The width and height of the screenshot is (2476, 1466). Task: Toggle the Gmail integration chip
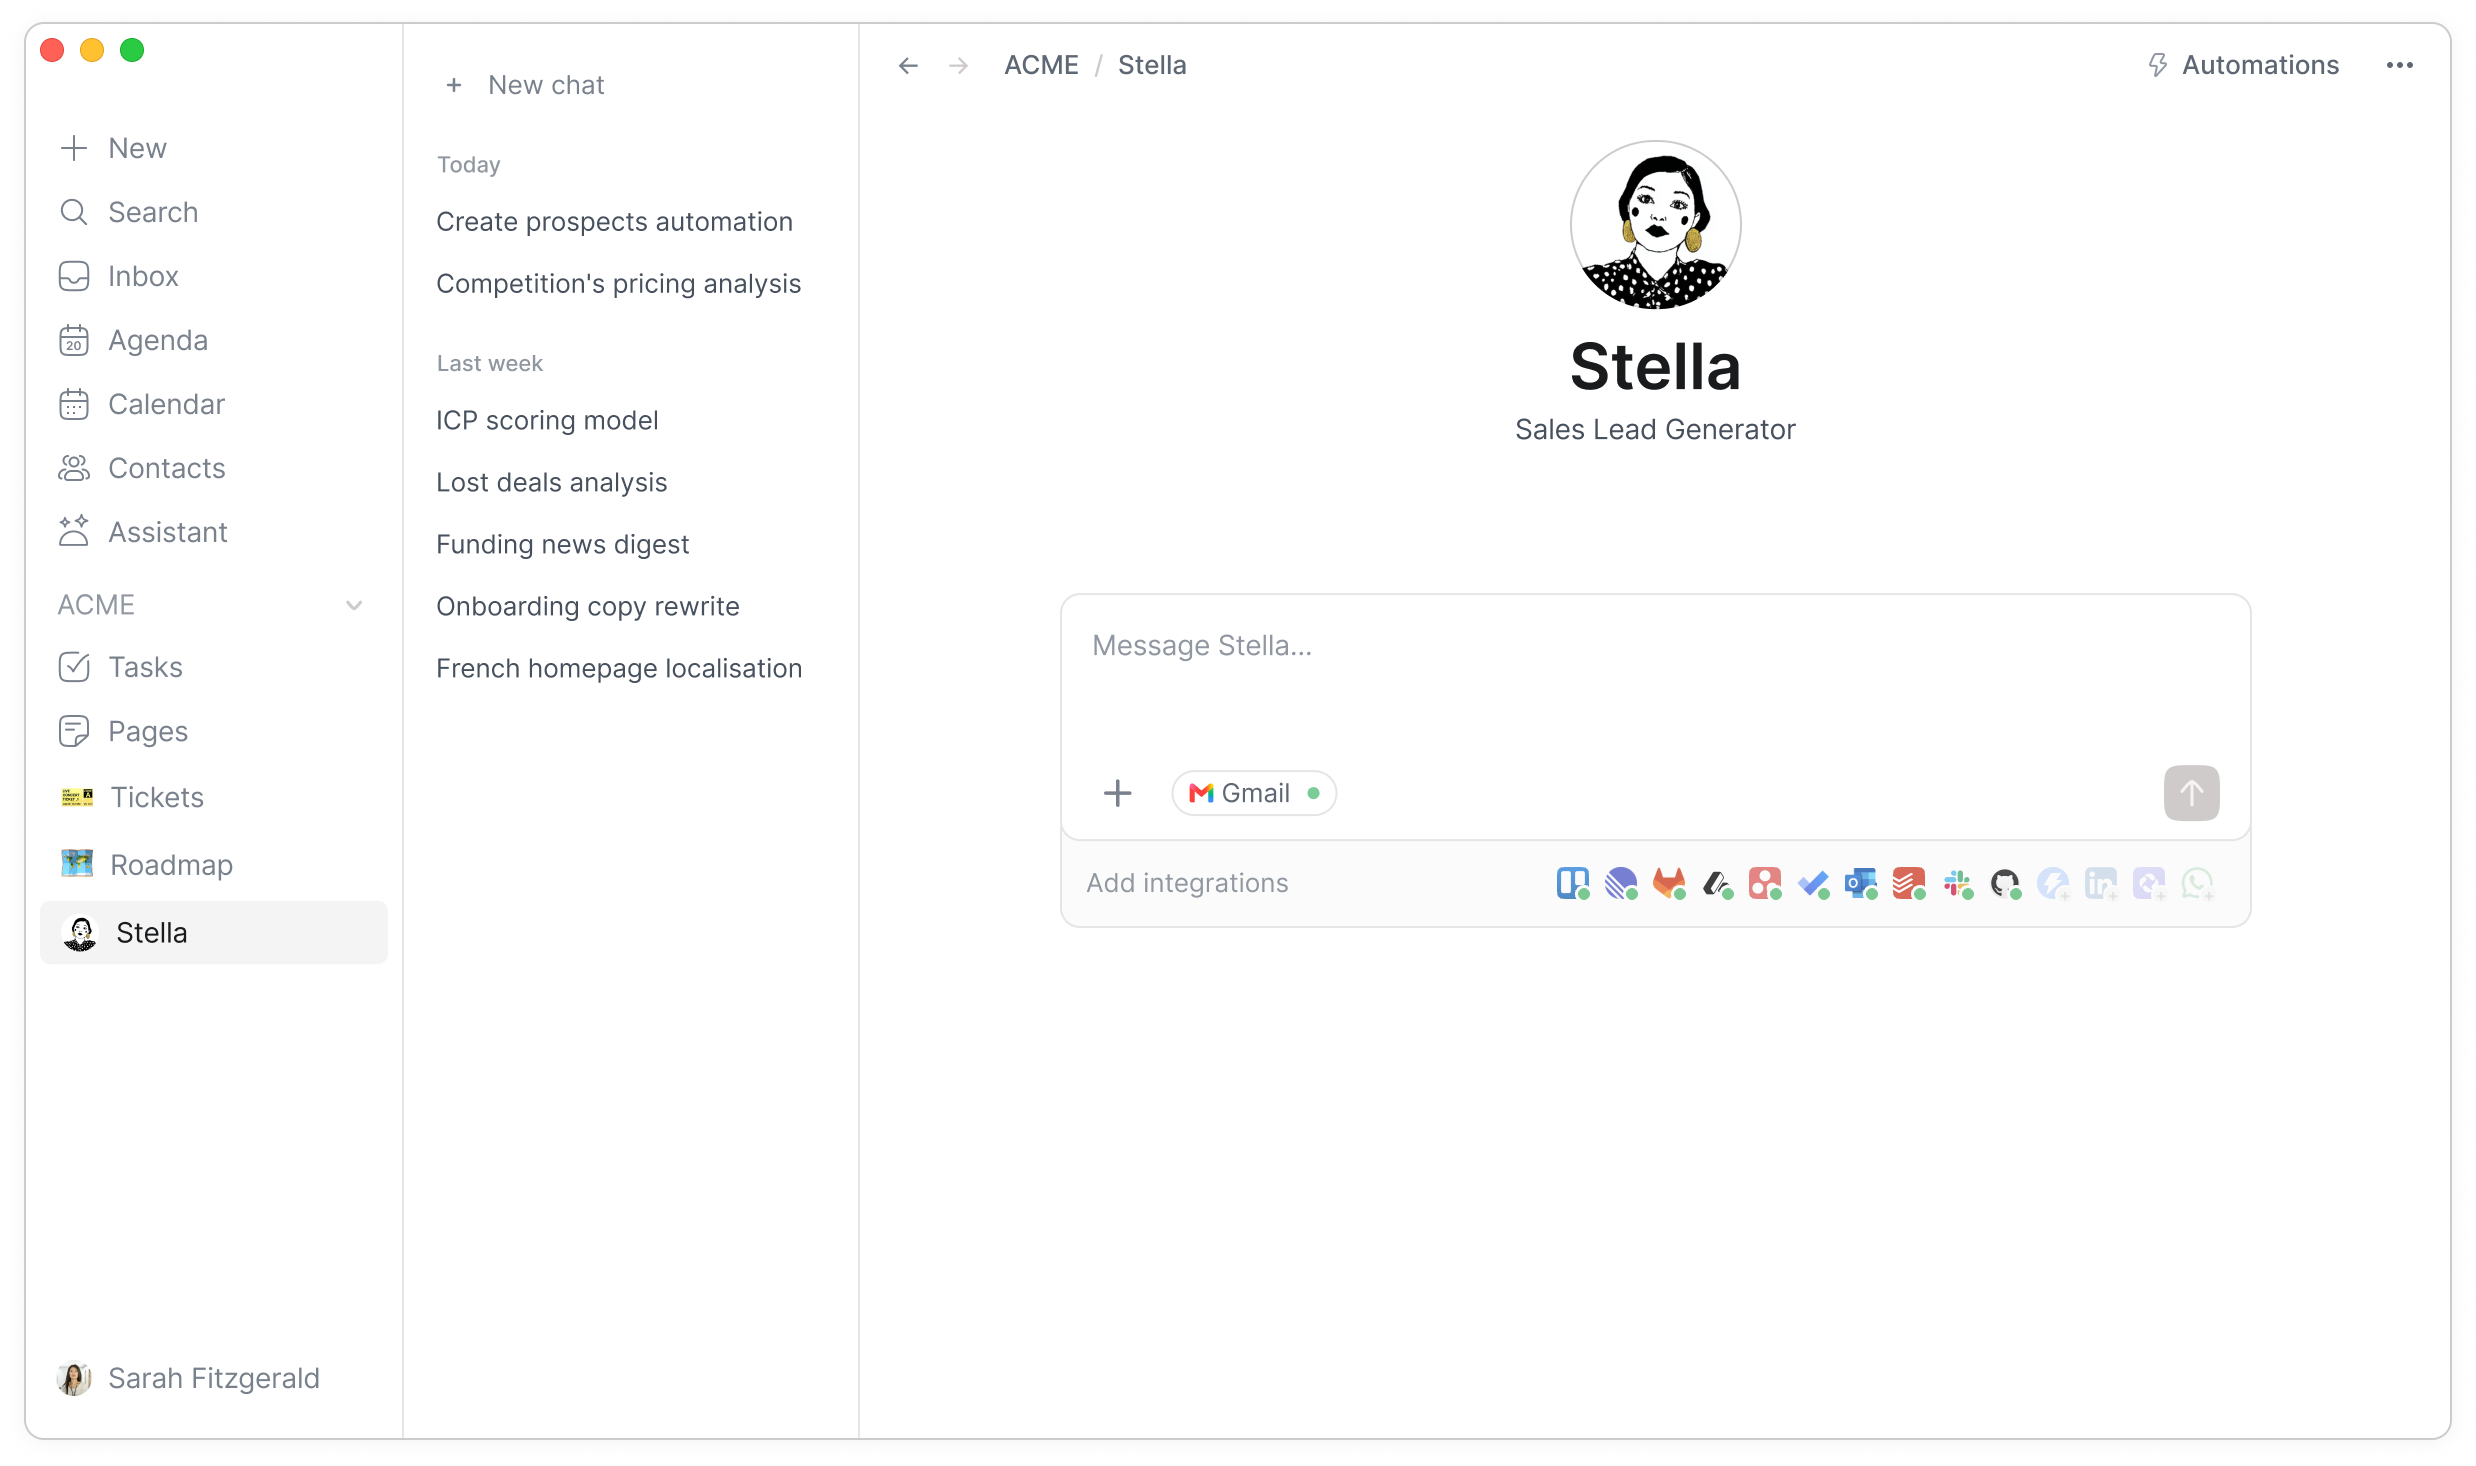(1254, 793)
